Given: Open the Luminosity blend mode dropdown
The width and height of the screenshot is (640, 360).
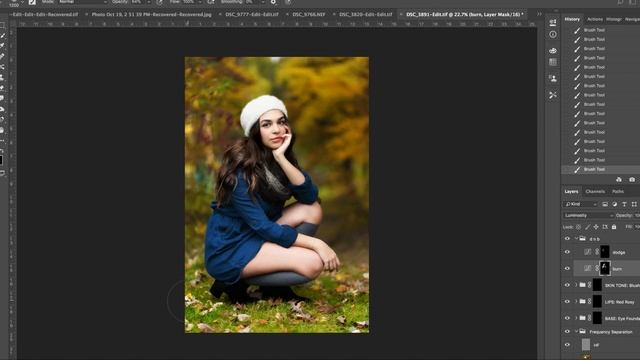Looking at the screenshot, I should (x=588, y=216).
